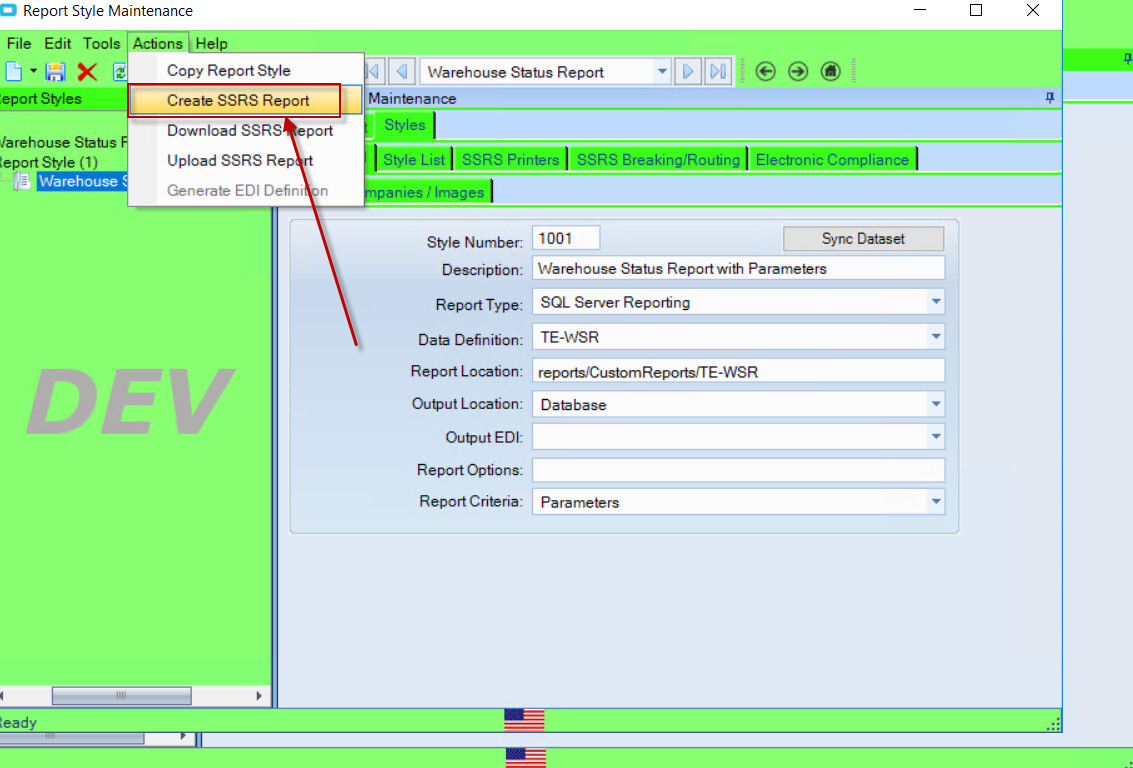The image size is (1133, 768).
Task: Click the pin icon in the background window
Action: pos(1128,61)
